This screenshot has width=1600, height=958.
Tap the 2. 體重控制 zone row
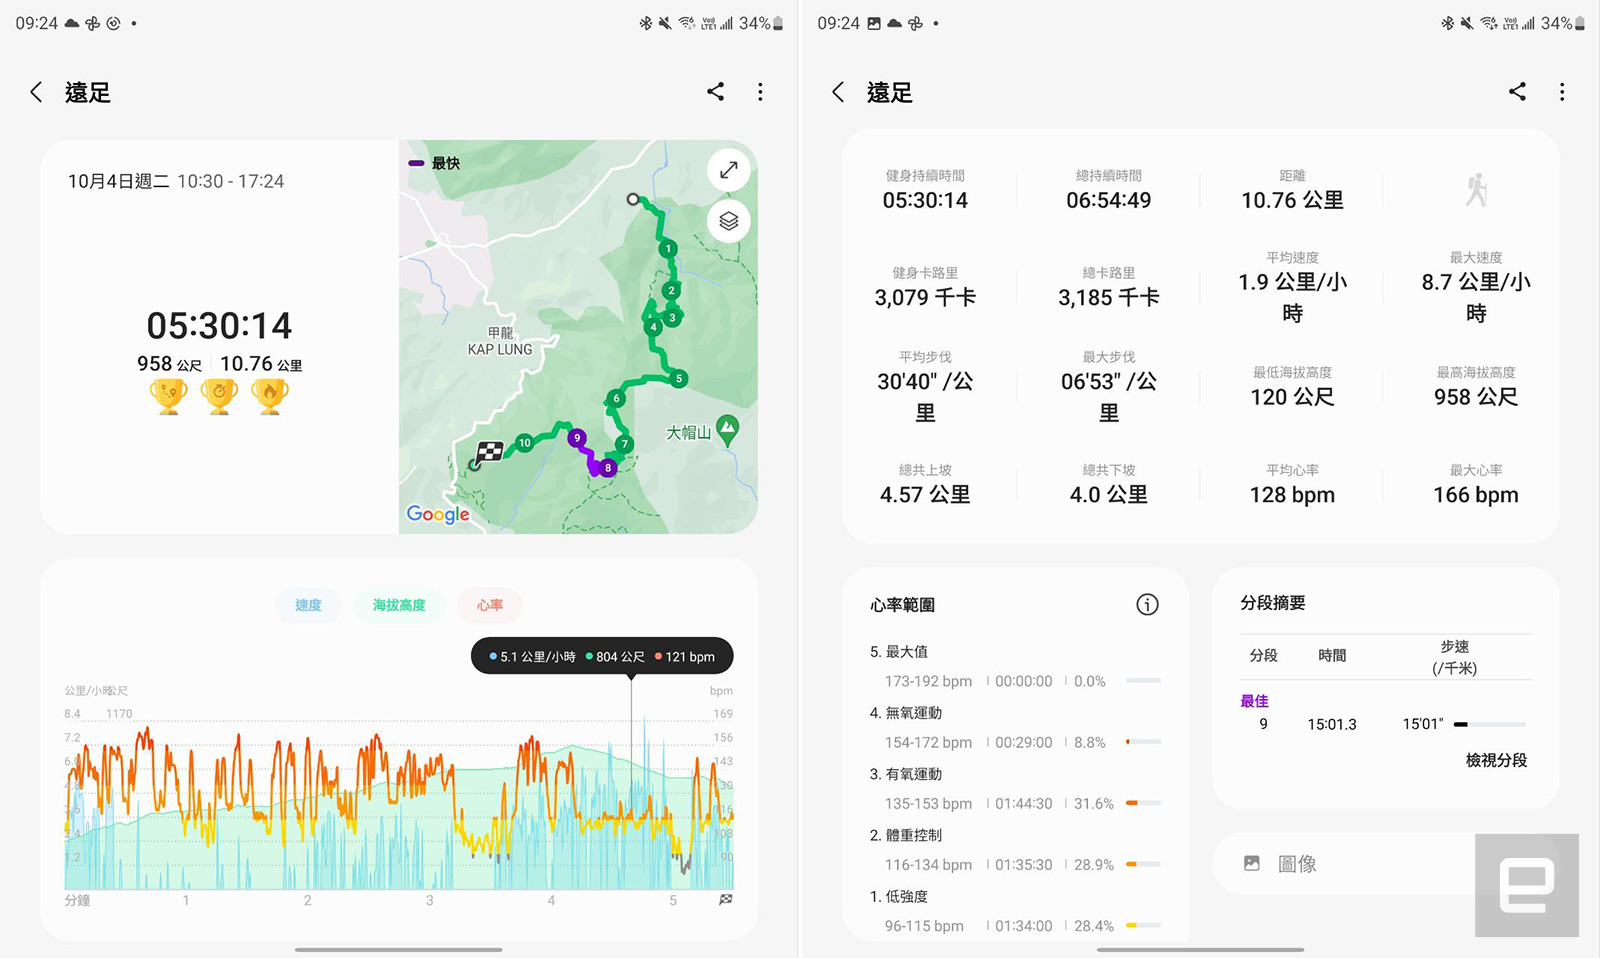click(x=1015, y=850)
